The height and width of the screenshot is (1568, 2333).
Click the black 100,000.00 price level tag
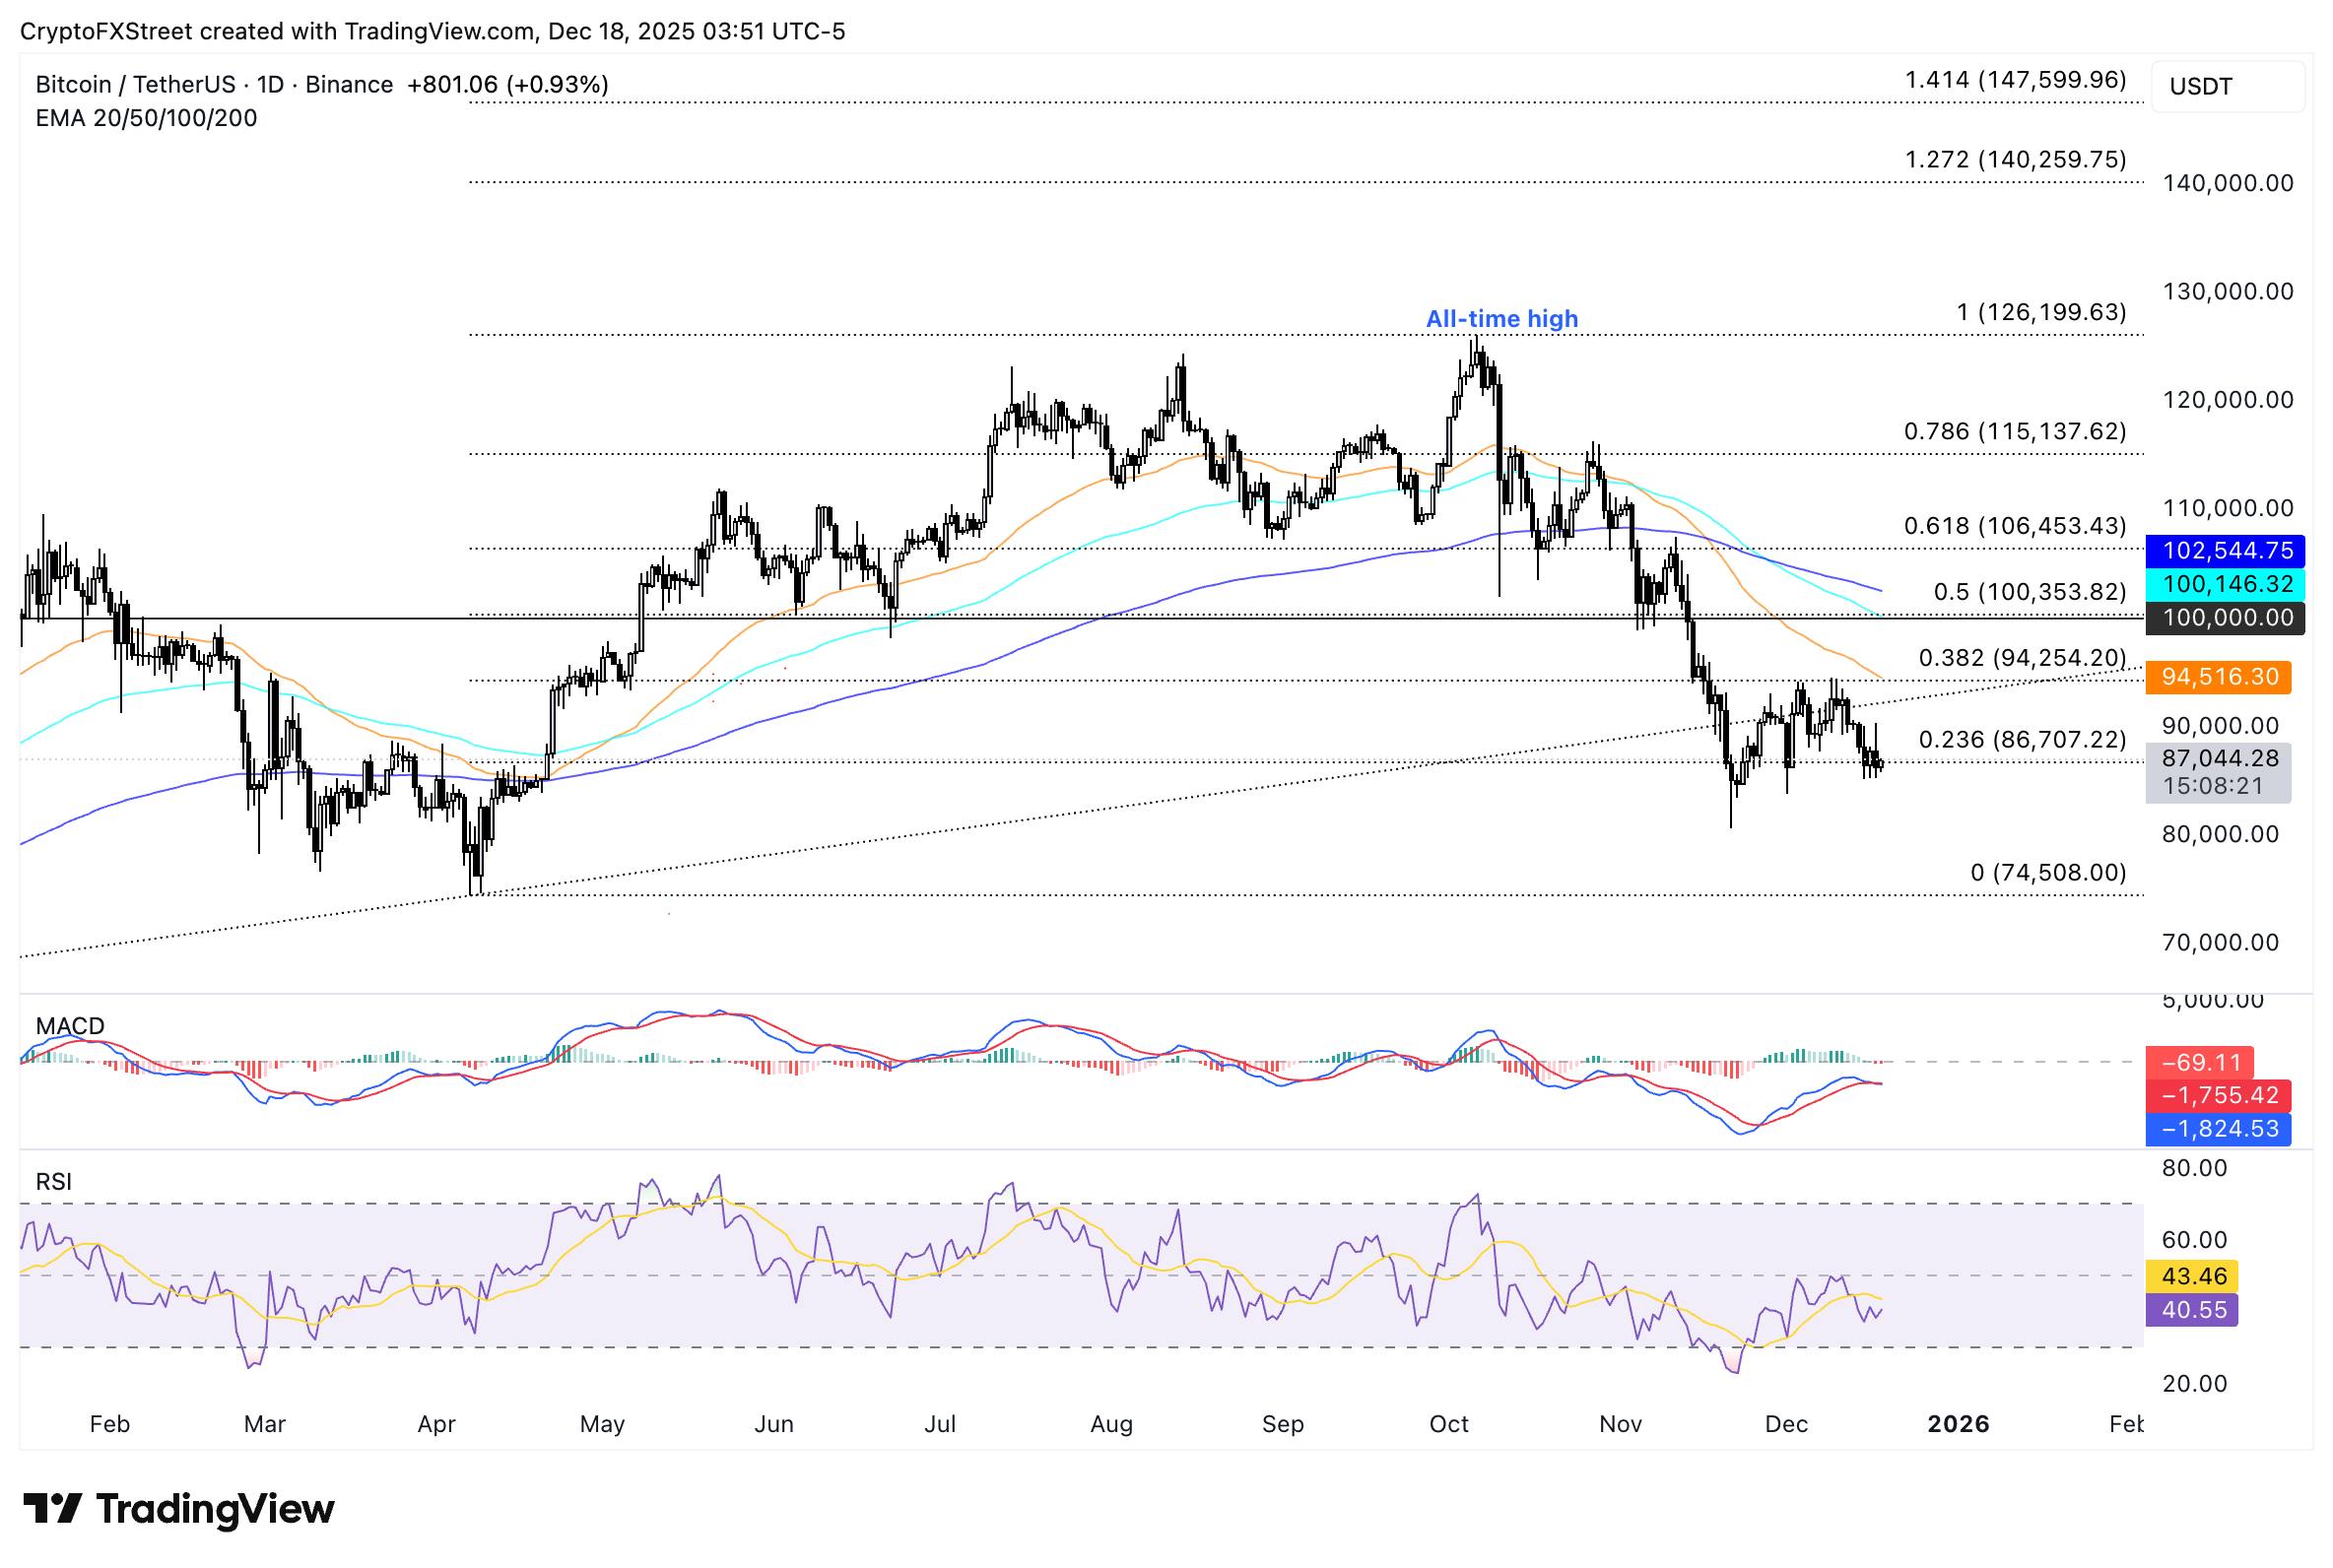(x=2224, y=618)
